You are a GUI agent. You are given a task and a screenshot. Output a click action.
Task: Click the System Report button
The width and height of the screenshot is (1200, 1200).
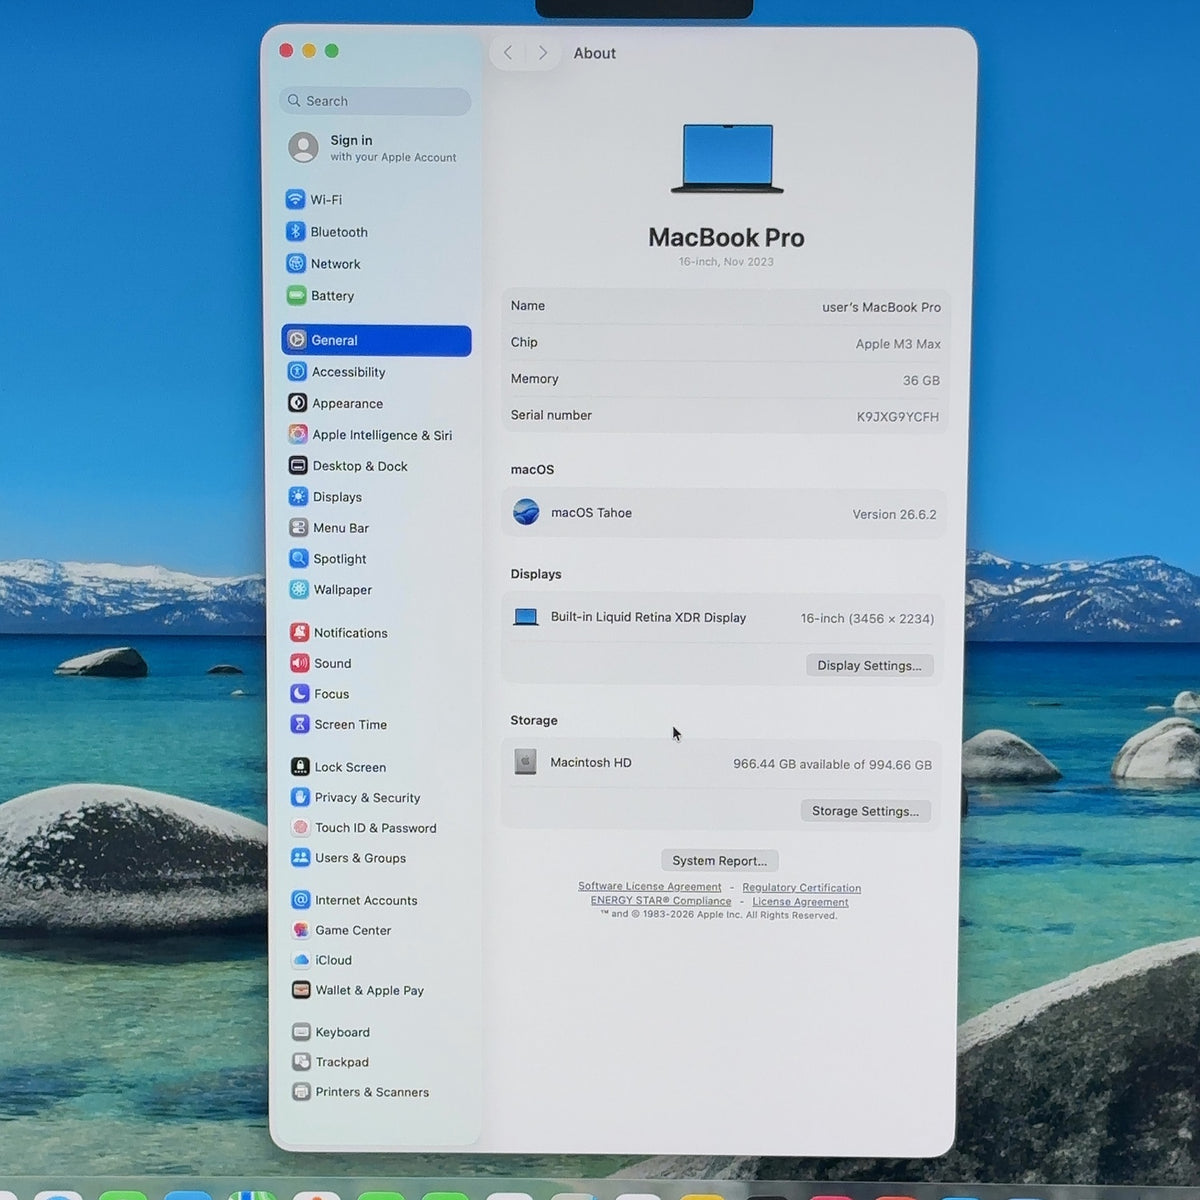pyautogui.click(x=719, y=860)
